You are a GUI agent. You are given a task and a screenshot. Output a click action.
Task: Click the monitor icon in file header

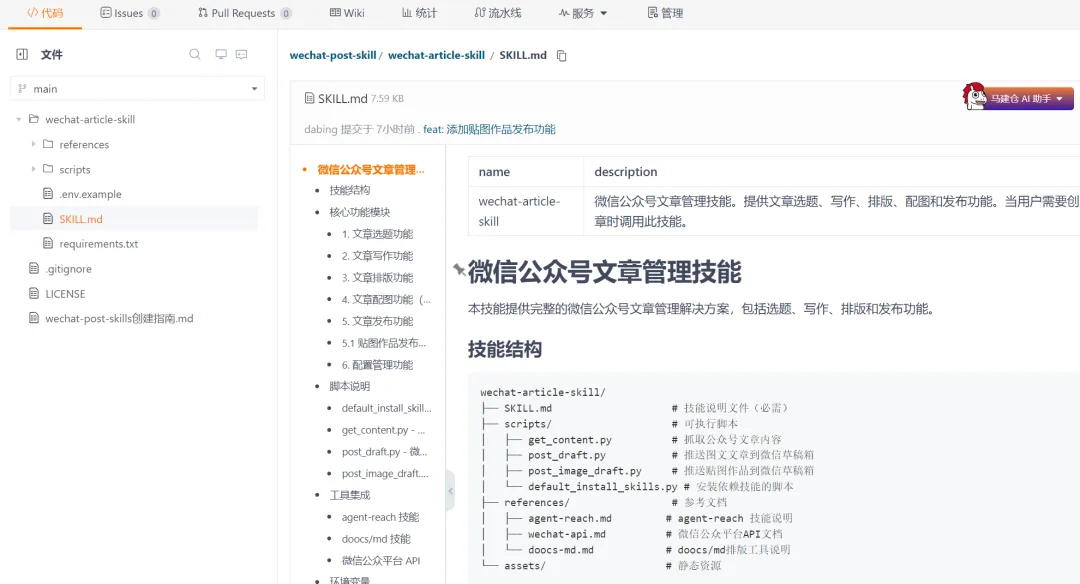pyautogui.click(x=221, y=54)
